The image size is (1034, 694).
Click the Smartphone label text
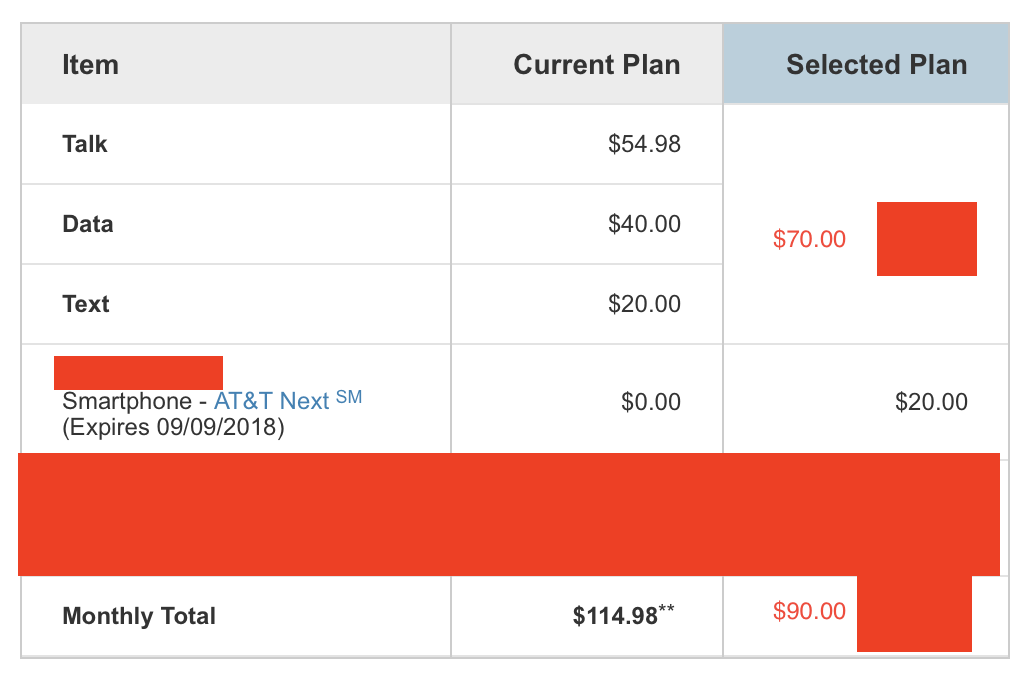point(127,402)
